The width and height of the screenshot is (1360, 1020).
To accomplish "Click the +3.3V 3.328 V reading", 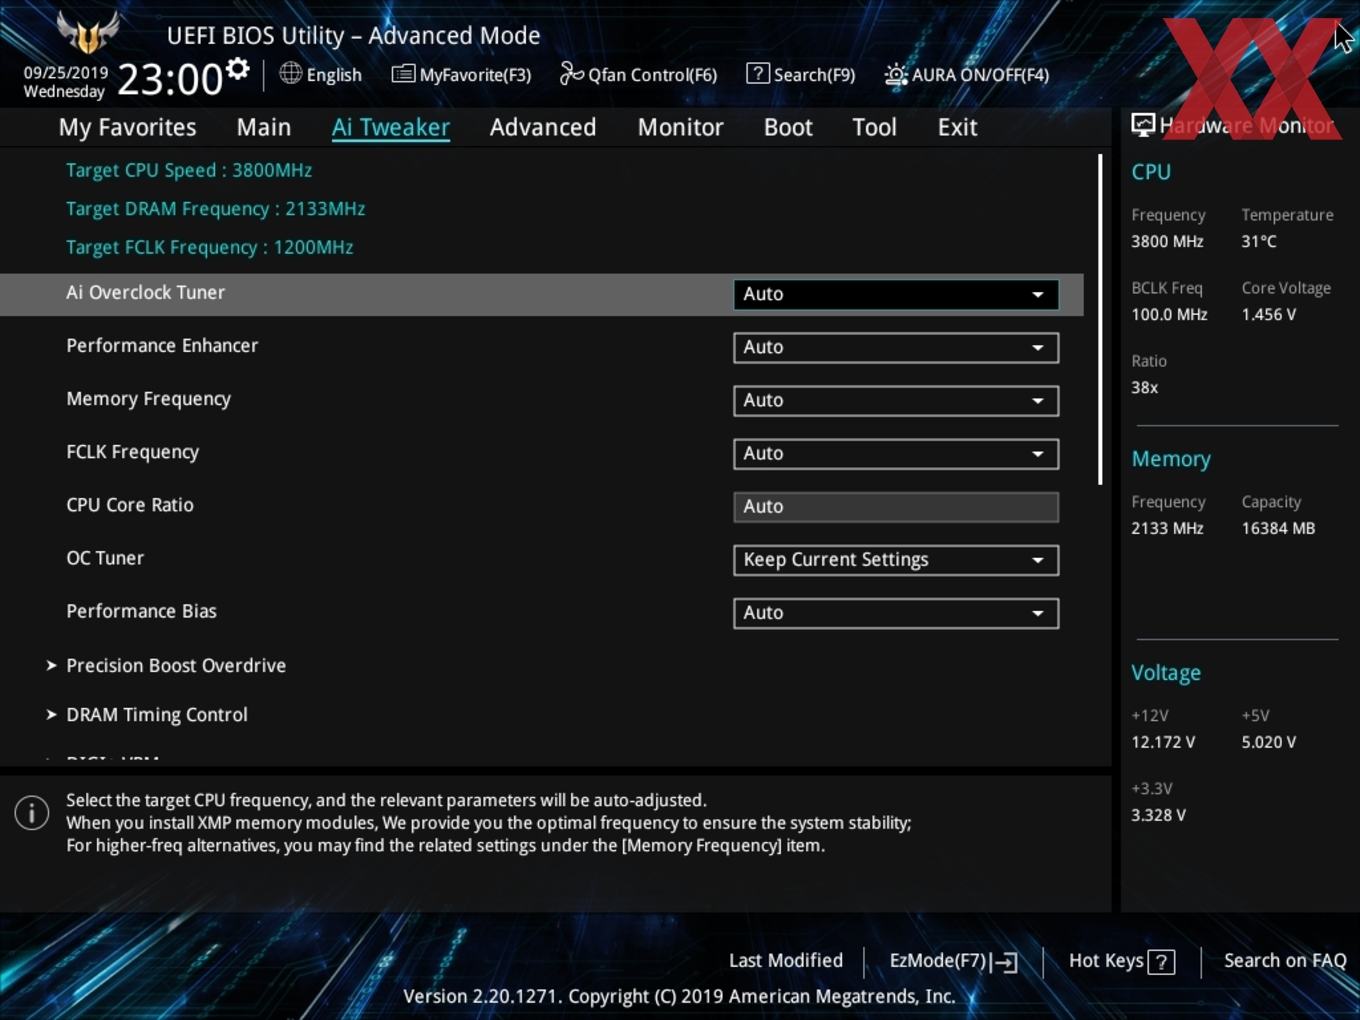I will (1158, 816).
